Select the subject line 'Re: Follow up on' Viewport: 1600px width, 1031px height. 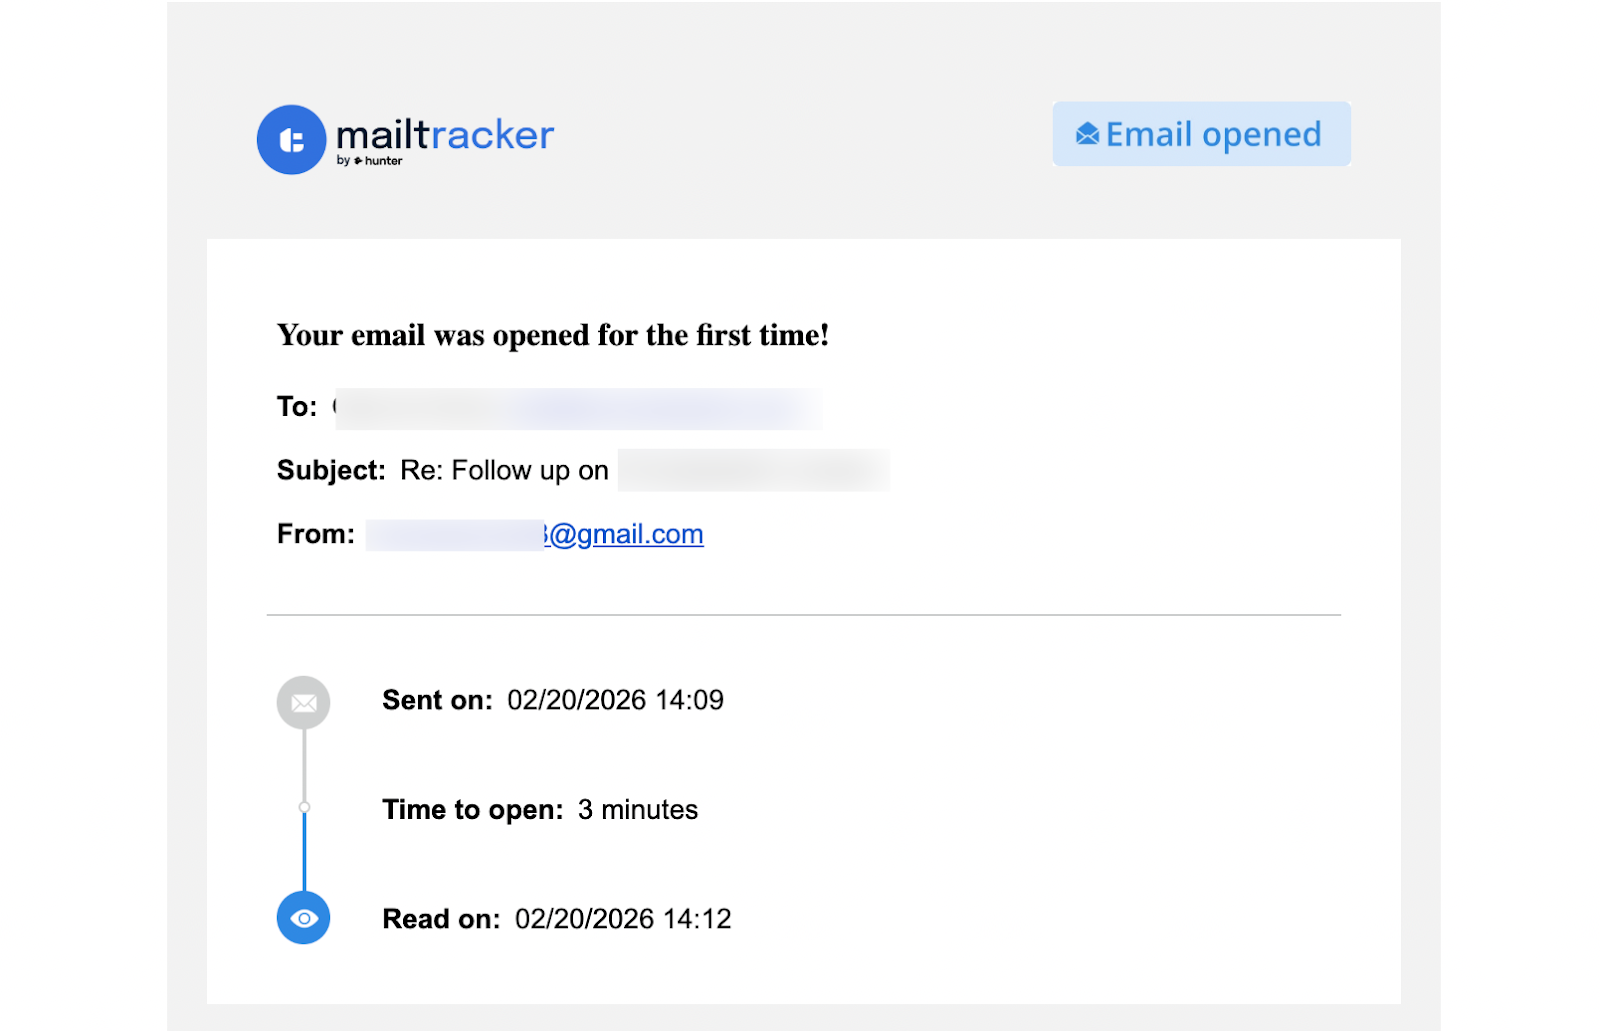point(503,470)
